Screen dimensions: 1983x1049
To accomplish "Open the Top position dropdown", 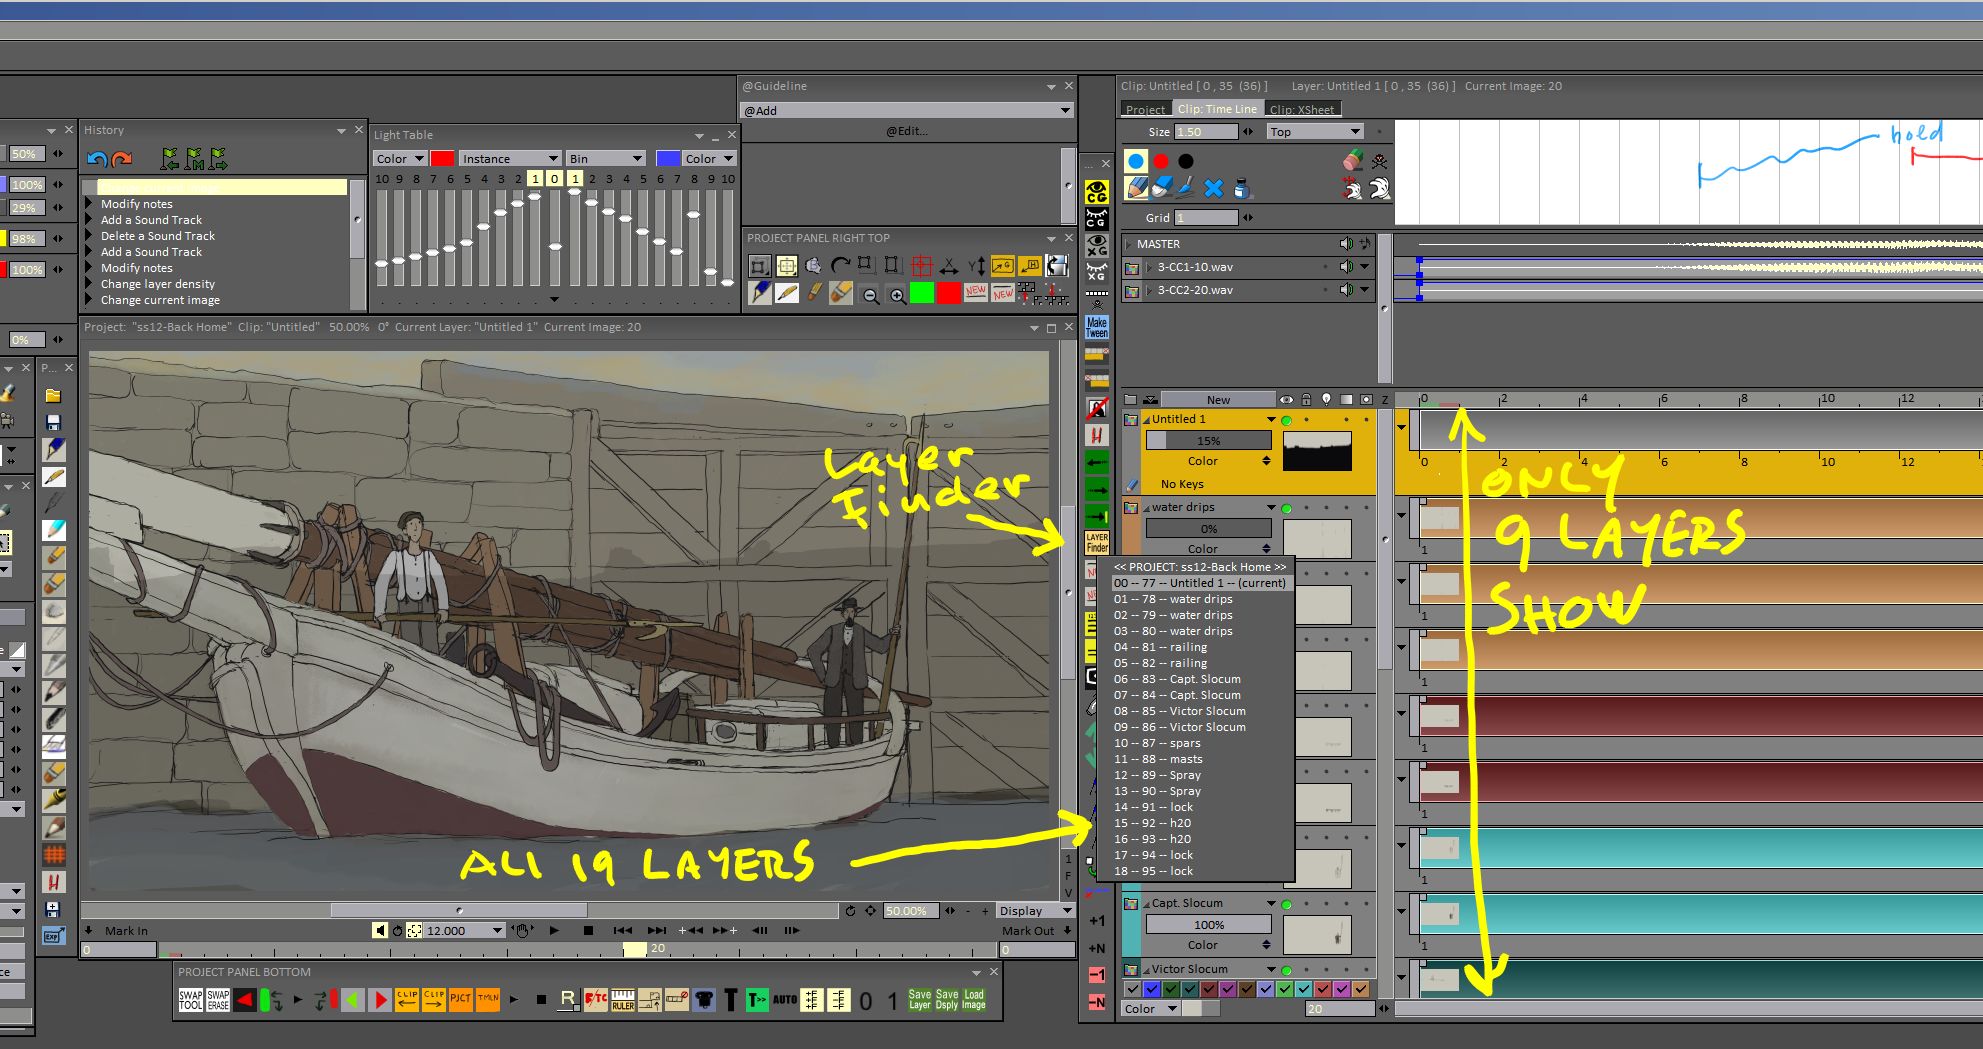I will coord(1314,131).
